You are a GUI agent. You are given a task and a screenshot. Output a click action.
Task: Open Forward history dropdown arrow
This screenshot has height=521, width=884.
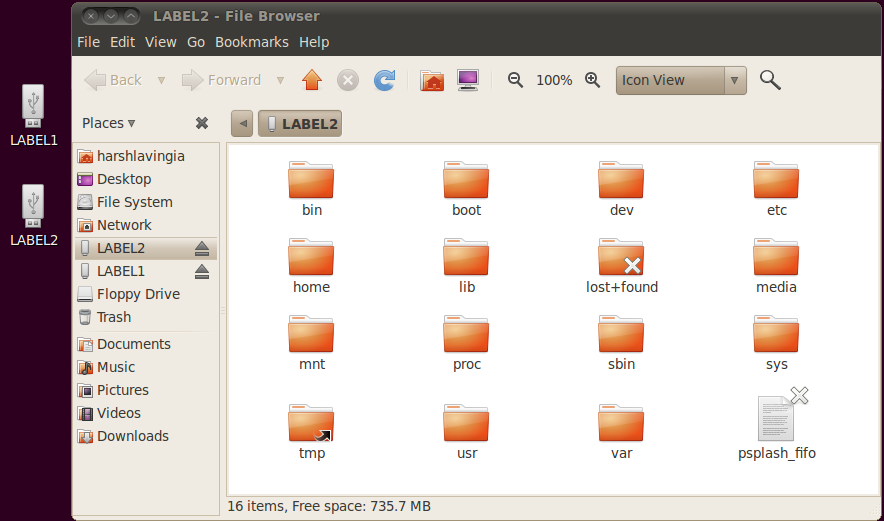[280, 81]
